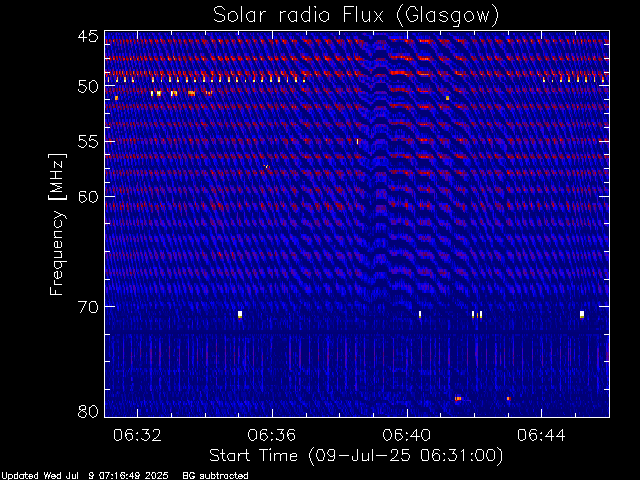This screenshot has height=480, width=640.
Task: Click the 'BG subtracted' footer text
Action: point(215,476)
